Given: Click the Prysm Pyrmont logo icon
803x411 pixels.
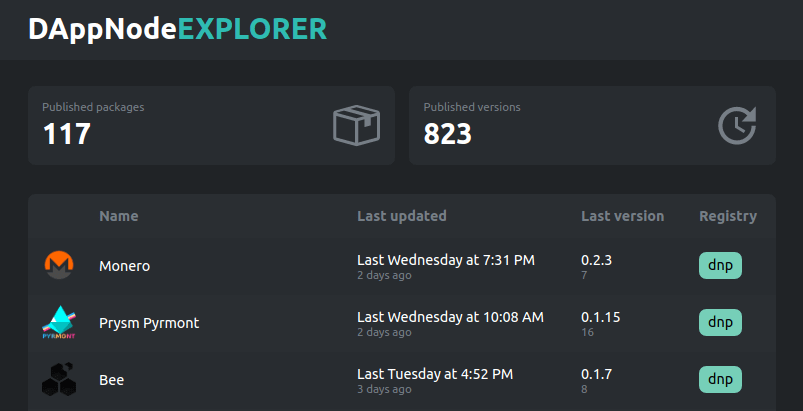Looking at the screenshot, I should [x=59, y=323].
